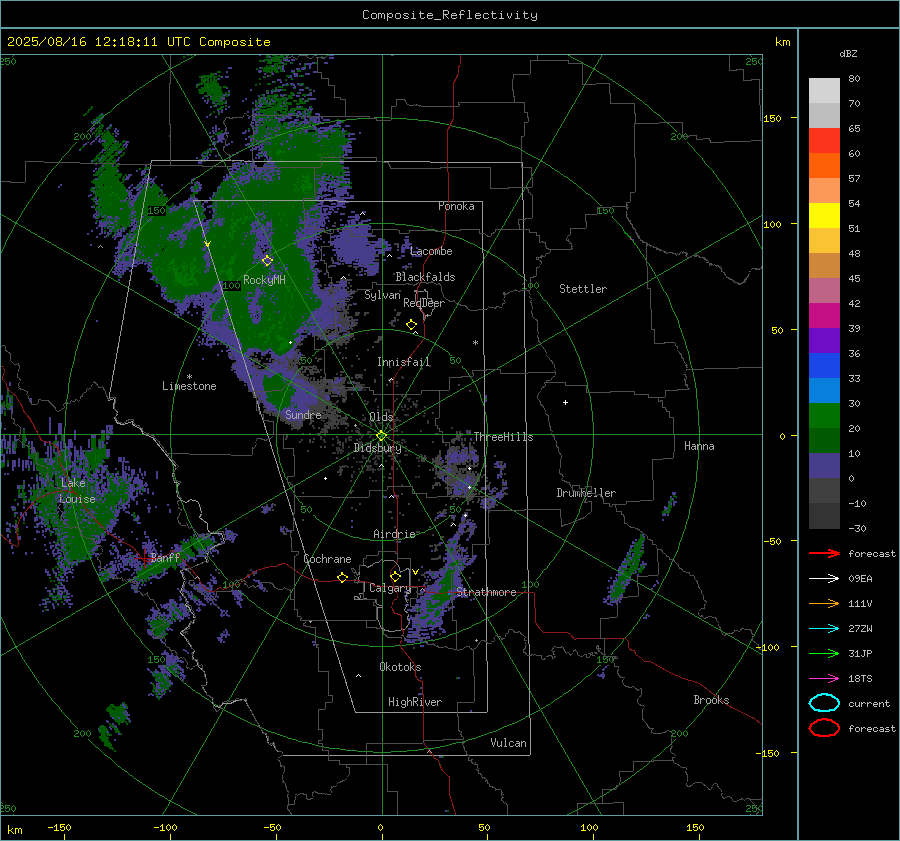Click the Okotoks town label

point(400,667)
